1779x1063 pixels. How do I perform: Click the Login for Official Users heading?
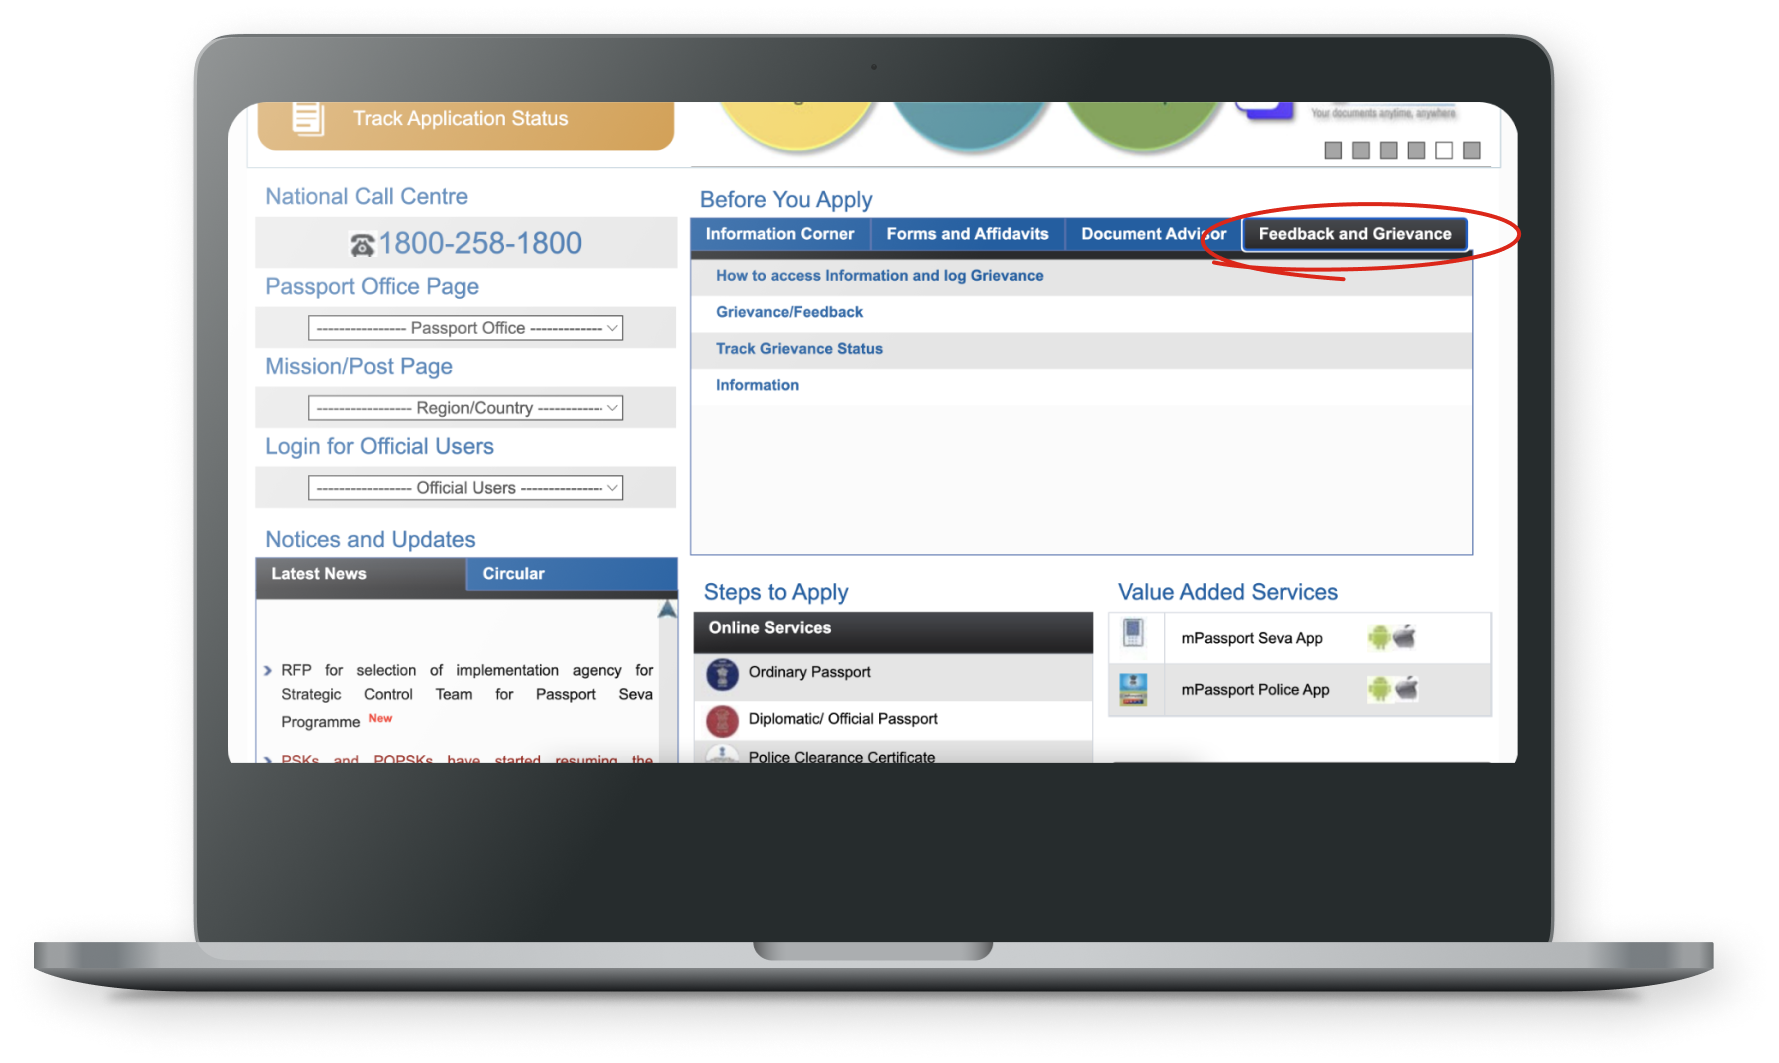coord(379,447)
